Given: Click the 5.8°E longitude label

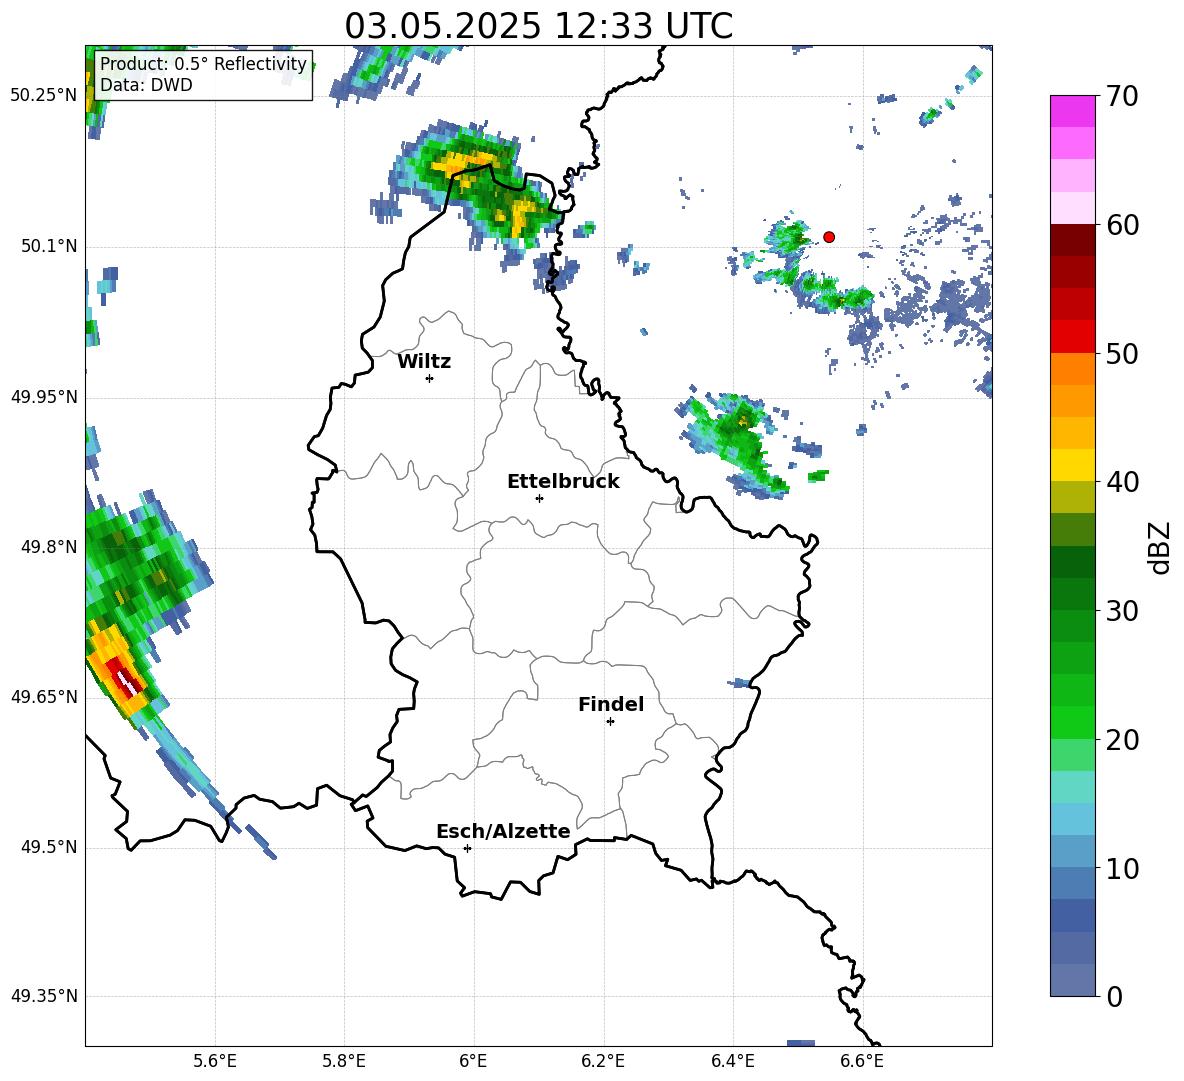Looking at the screenshot, I should 344,1061.
